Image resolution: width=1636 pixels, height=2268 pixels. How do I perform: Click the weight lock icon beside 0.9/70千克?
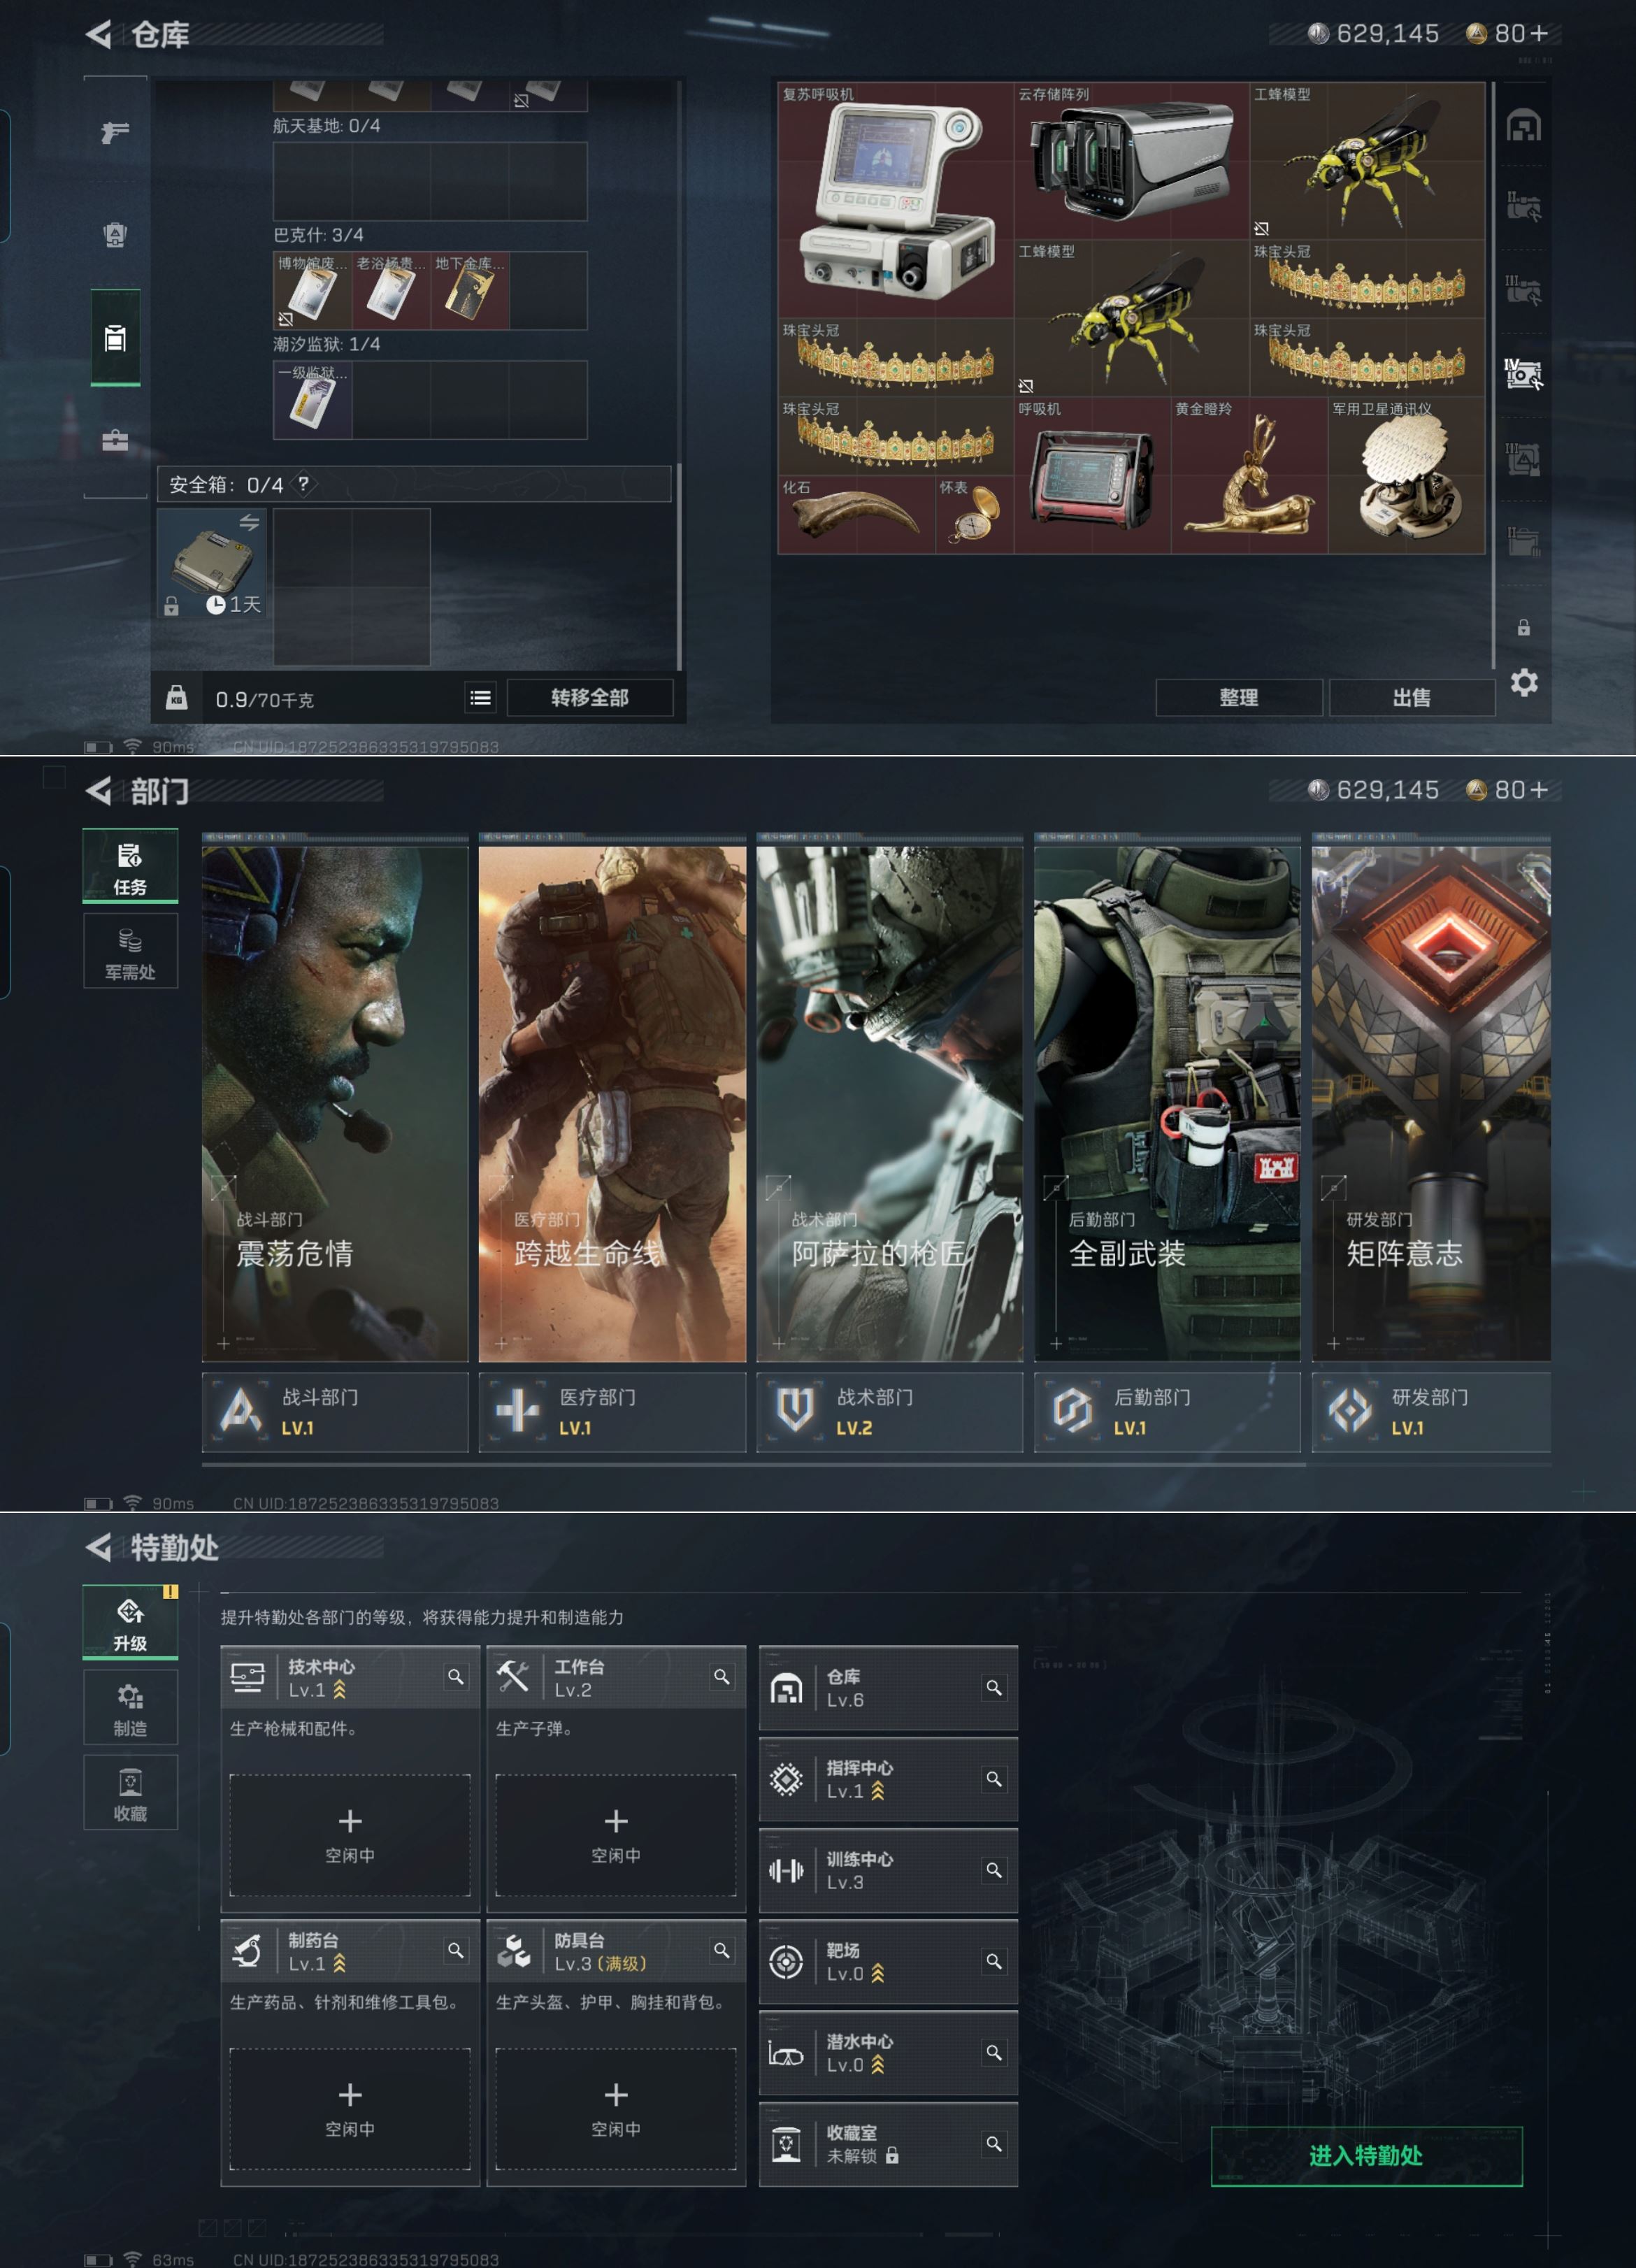pyautogui.click(x=176, y=697)
